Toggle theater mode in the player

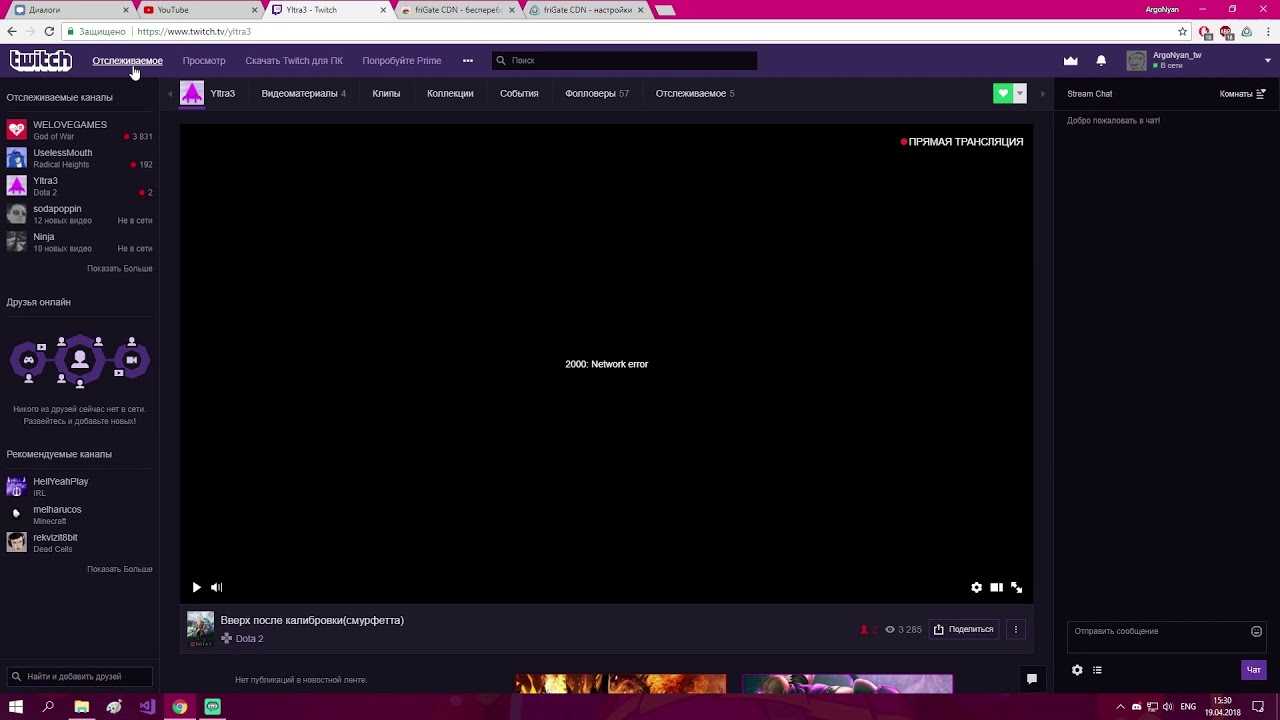coord(996,588)
